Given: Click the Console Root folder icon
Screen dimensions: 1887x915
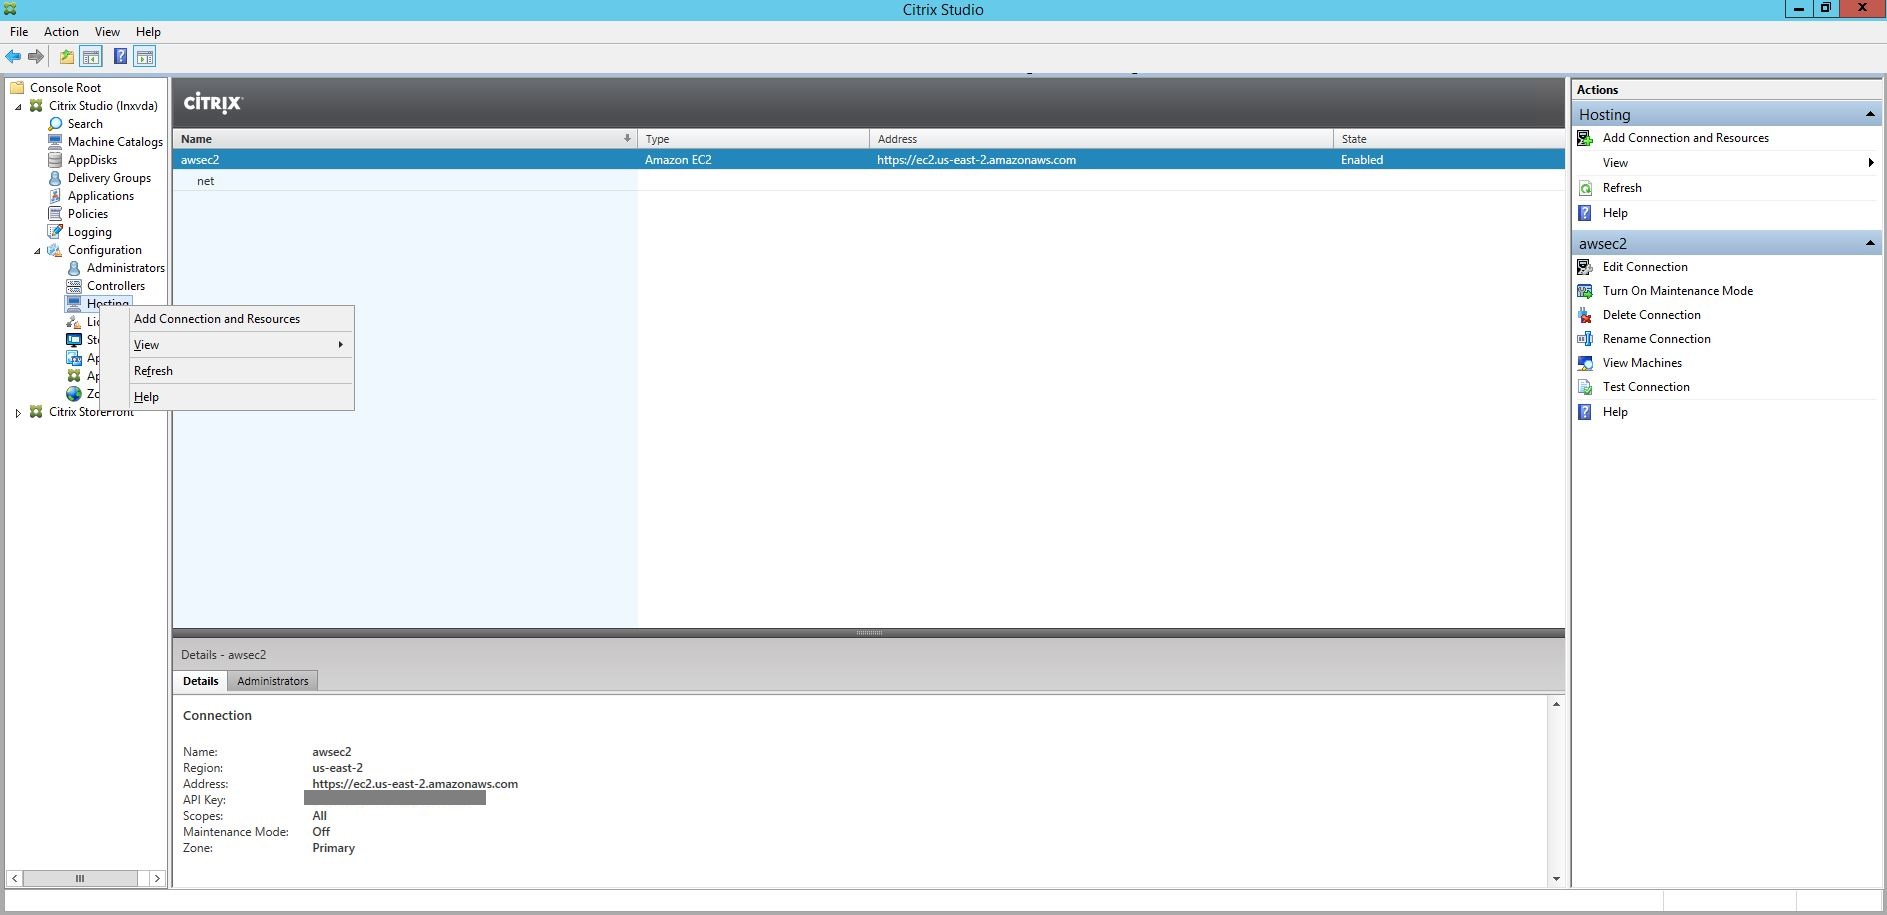Looking at the screenshot, I should point(17,88).
